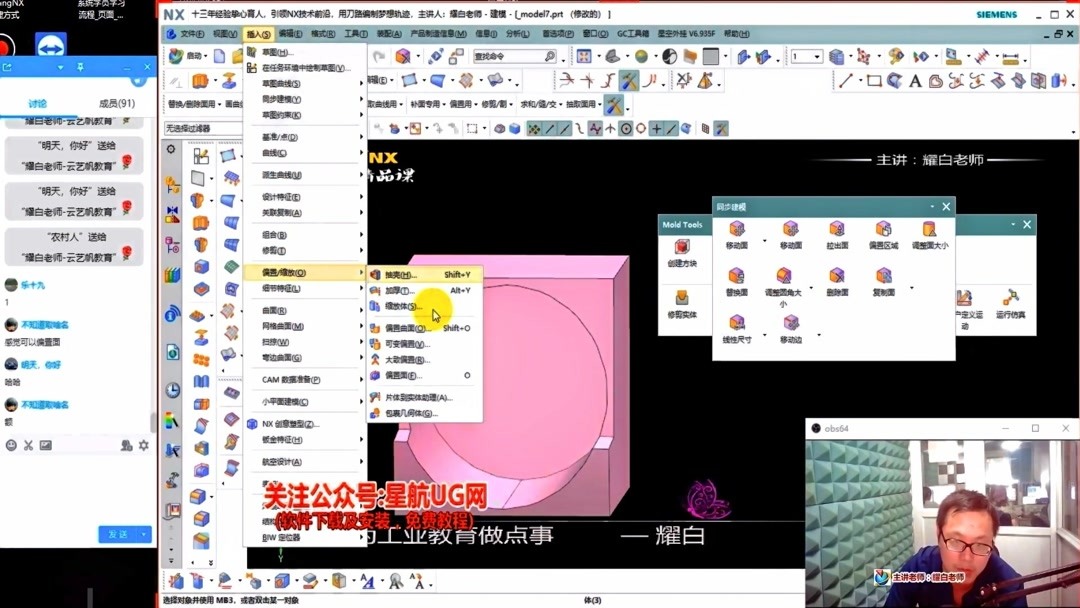Click 抽壳 in the 偏置/缩放 submenu

tap(398, 275)
